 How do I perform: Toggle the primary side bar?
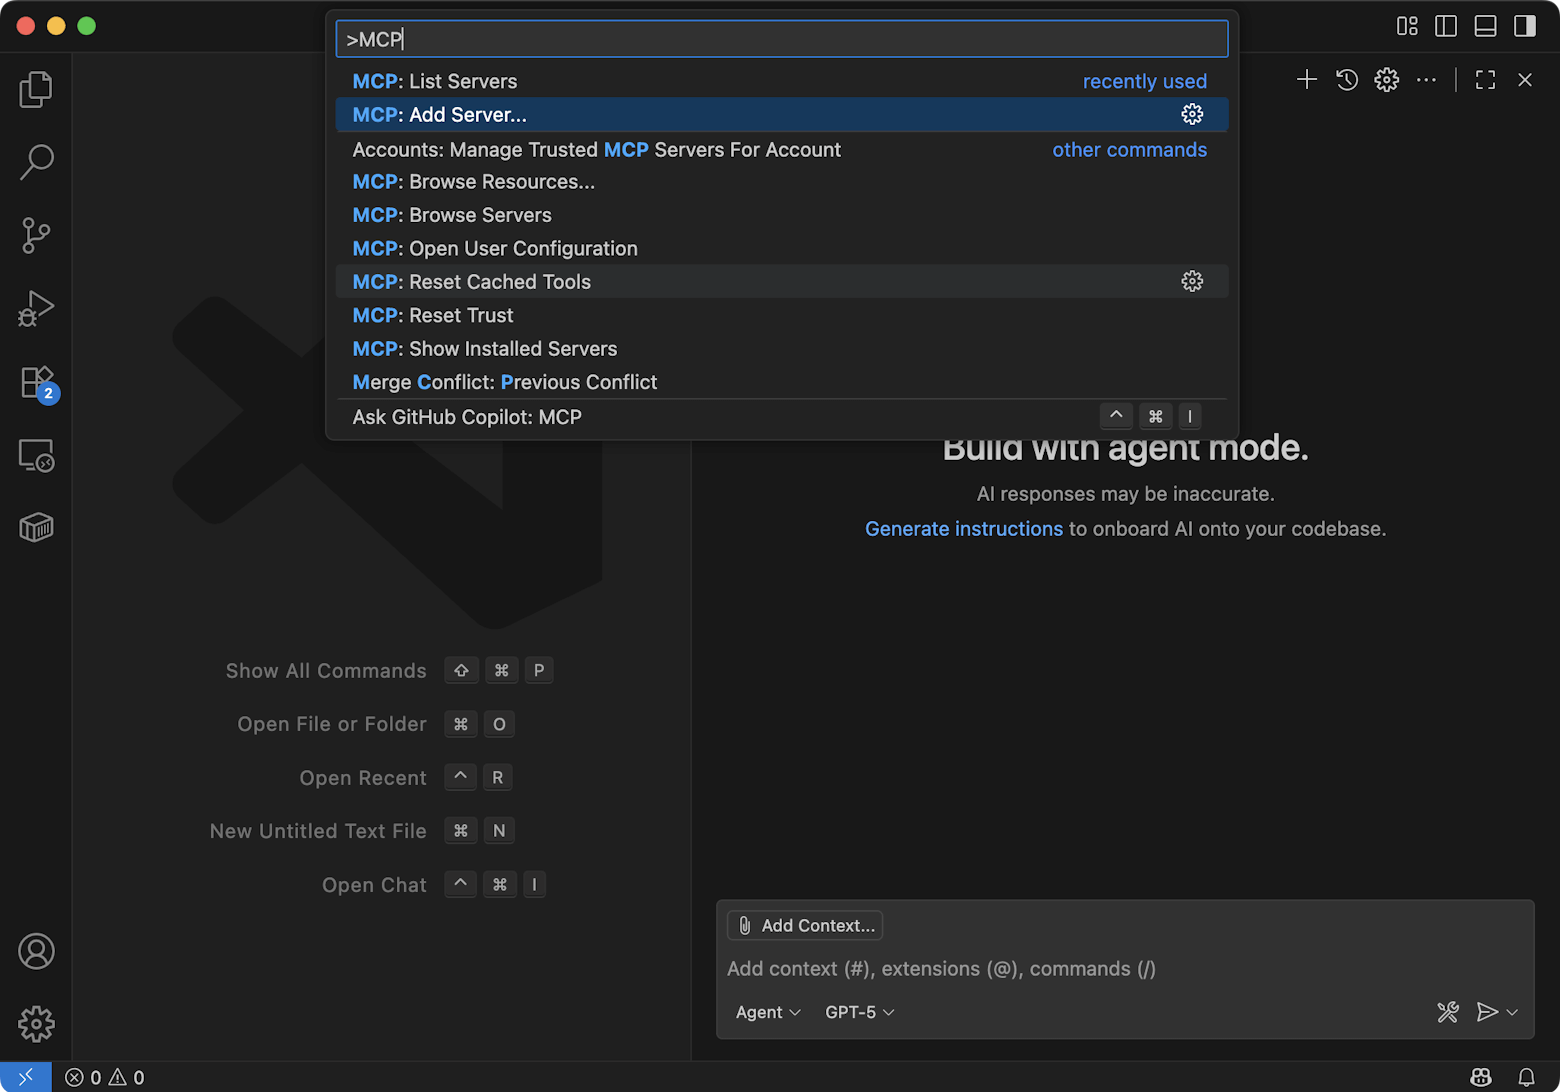(1446, 26)
